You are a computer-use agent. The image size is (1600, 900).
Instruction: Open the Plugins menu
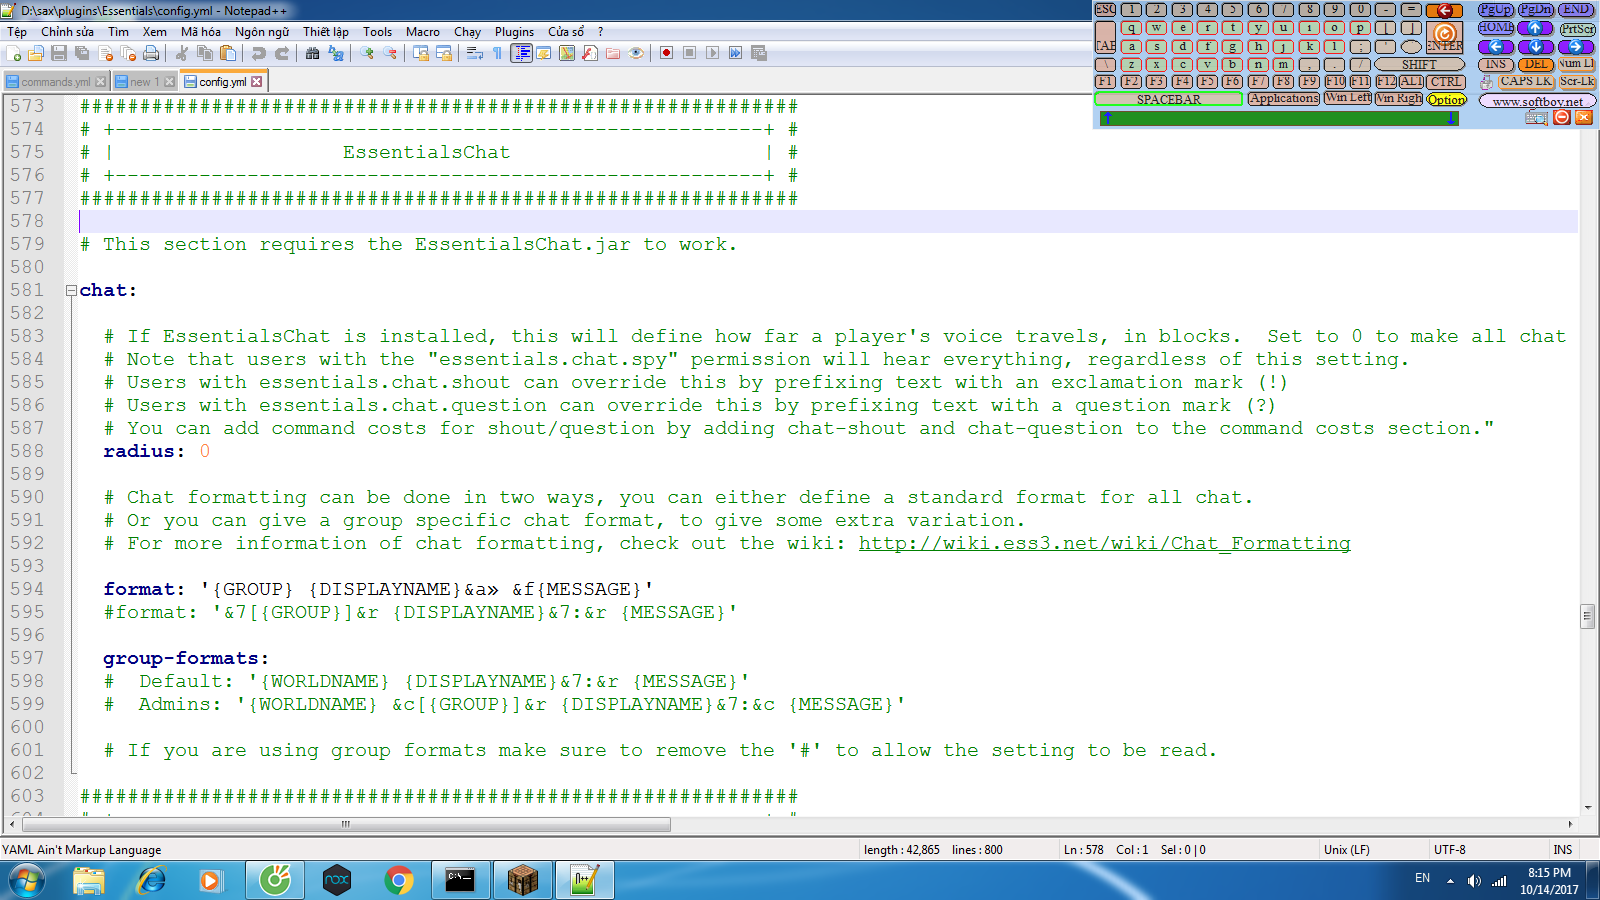tap(514, 32)
